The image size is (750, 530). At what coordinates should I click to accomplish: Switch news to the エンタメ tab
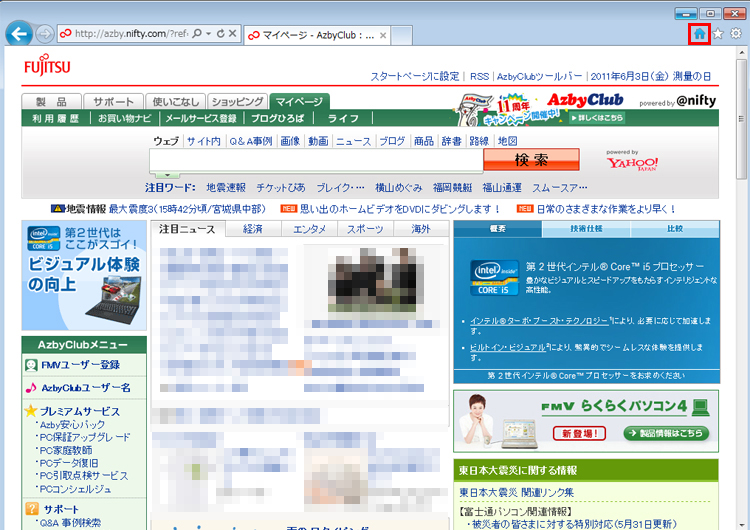(309, 229)
